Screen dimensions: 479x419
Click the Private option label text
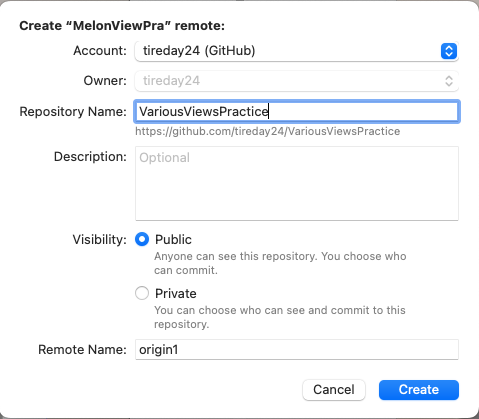176,294
